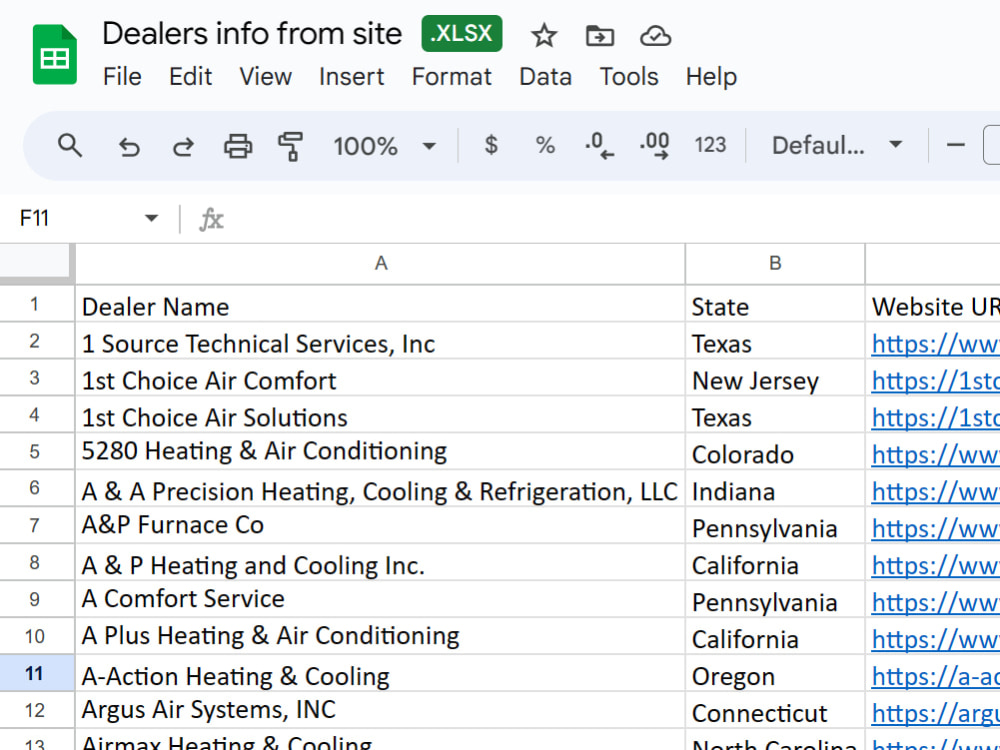Click the document title Dealers info from site
Viewport: 1000px width, 750px height.
click(x=252, y=33)
